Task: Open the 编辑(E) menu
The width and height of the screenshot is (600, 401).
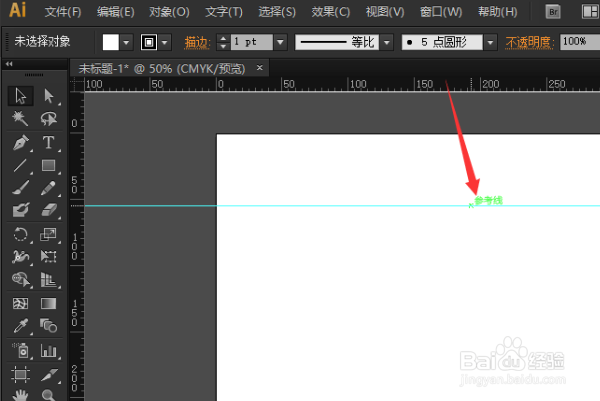Action: coord(116,12)
